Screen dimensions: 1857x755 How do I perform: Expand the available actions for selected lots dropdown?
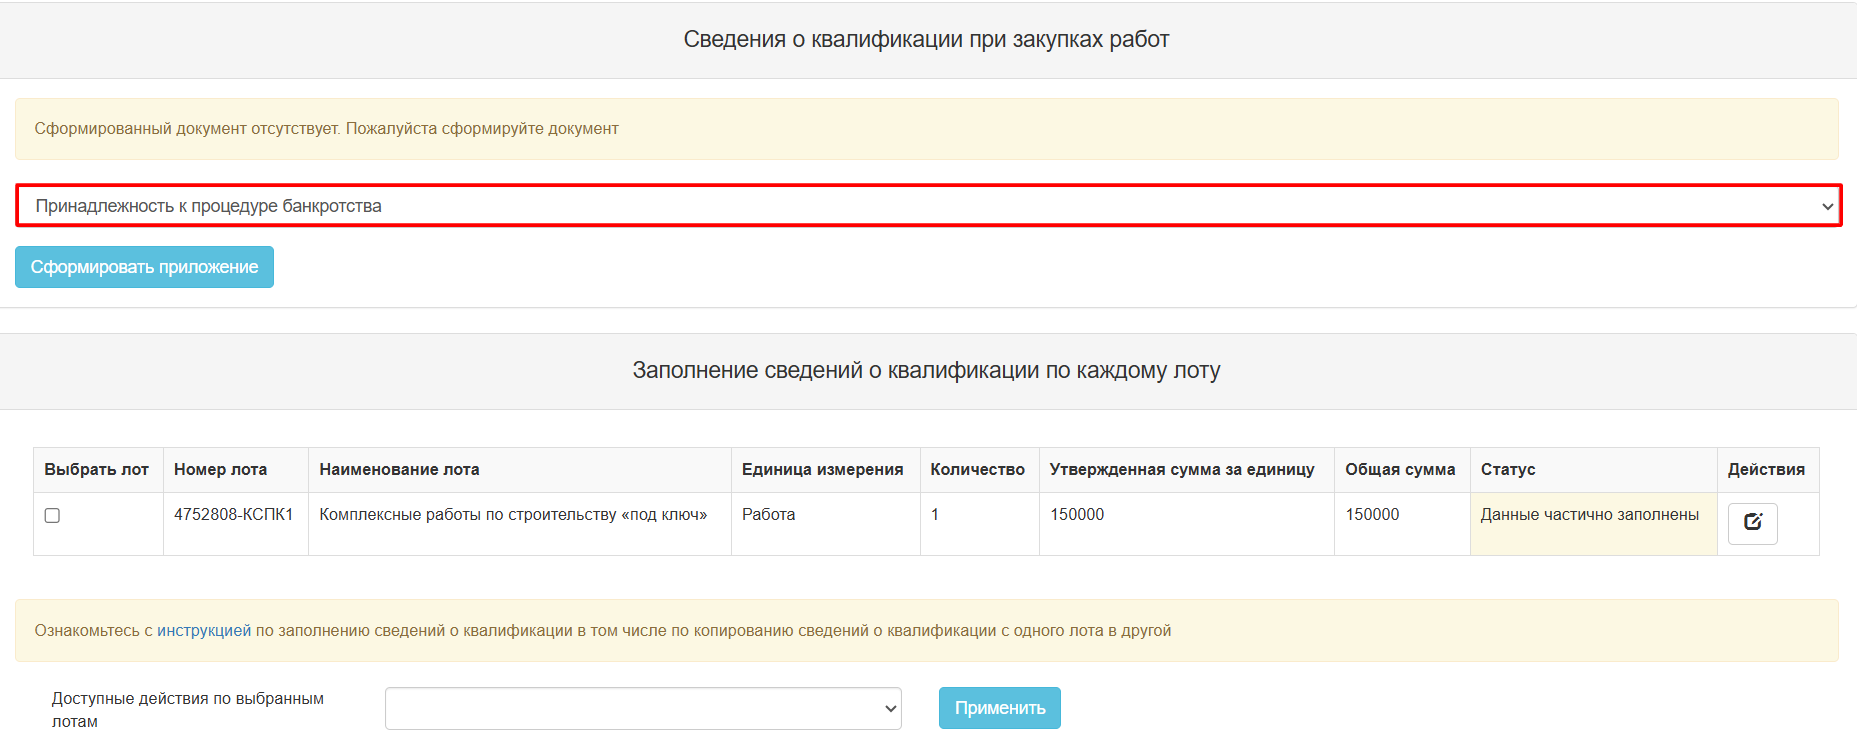643,708
